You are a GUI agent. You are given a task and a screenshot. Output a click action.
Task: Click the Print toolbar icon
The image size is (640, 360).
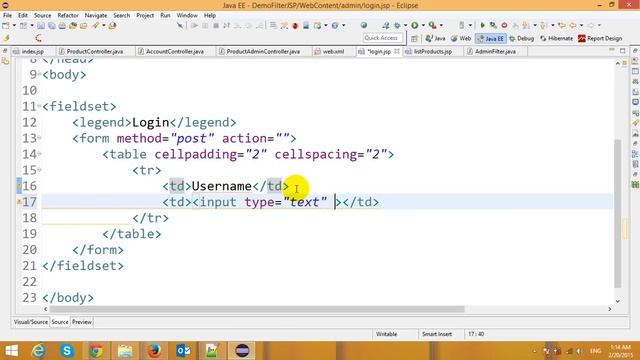62,25
